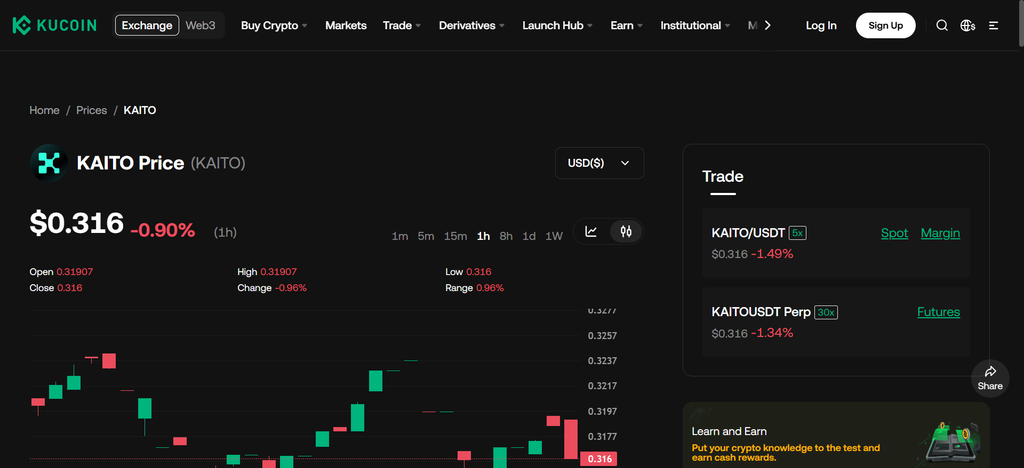Click the 30x leverage badge
Screen dimensions: 1024x468
tap(826, 313)
